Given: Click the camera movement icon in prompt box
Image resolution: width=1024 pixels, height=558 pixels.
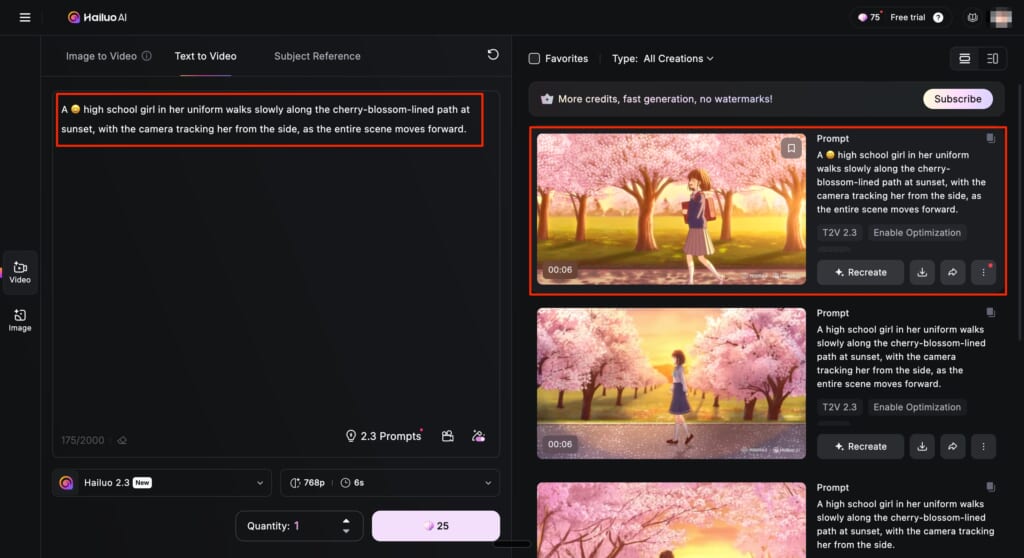Looking at the screenshot, I should click(448, 436).
